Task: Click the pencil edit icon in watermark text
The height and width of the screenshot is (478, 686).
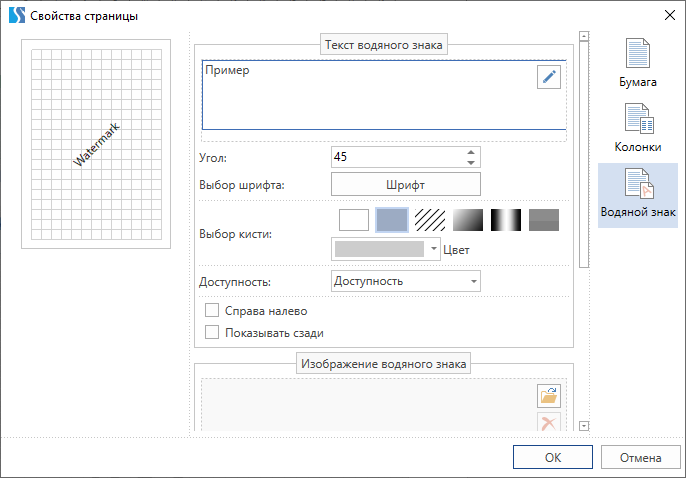Action: click(x=549, y=78)
